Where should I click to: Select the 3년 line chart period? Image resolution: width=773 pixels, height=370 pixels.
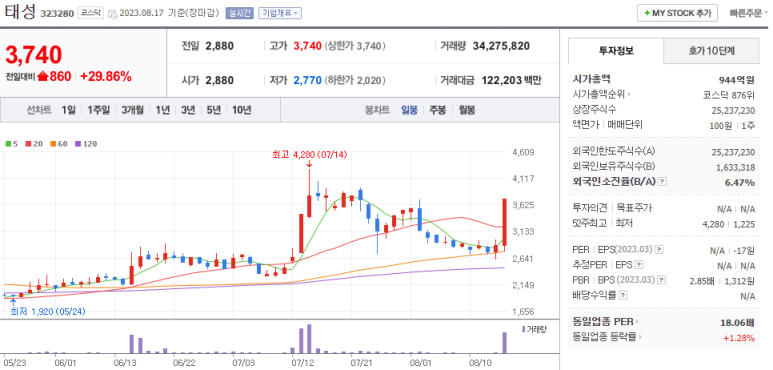[x=188, y=110]
